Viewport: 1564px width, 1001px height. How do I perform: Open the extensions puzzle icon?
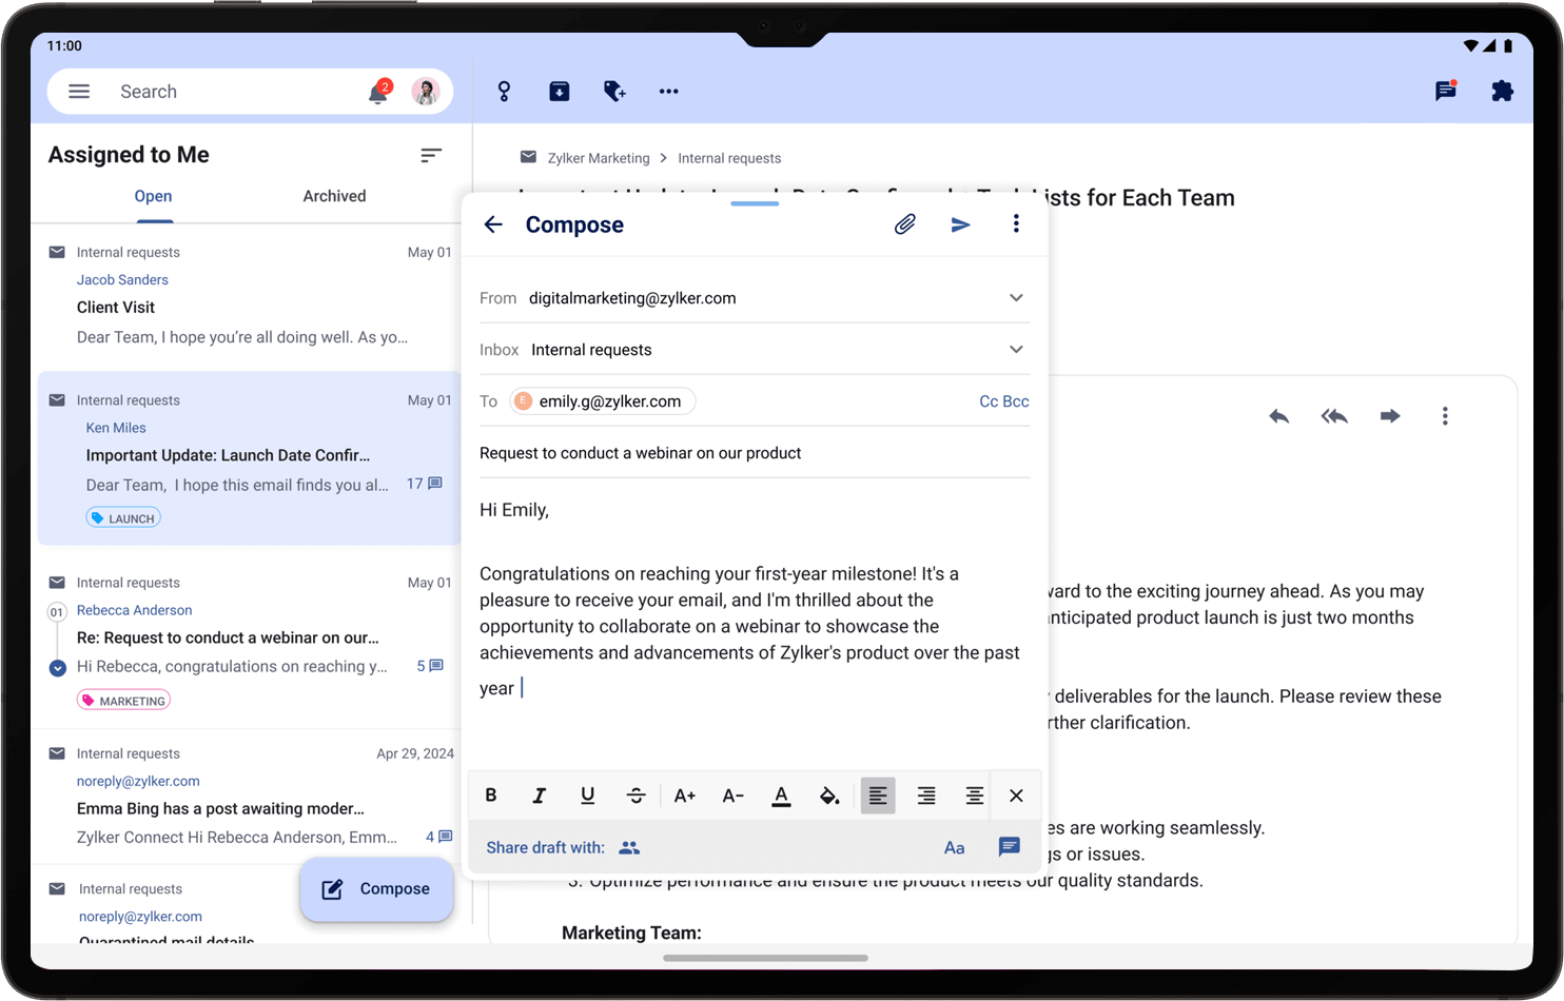click(1502, 91)
